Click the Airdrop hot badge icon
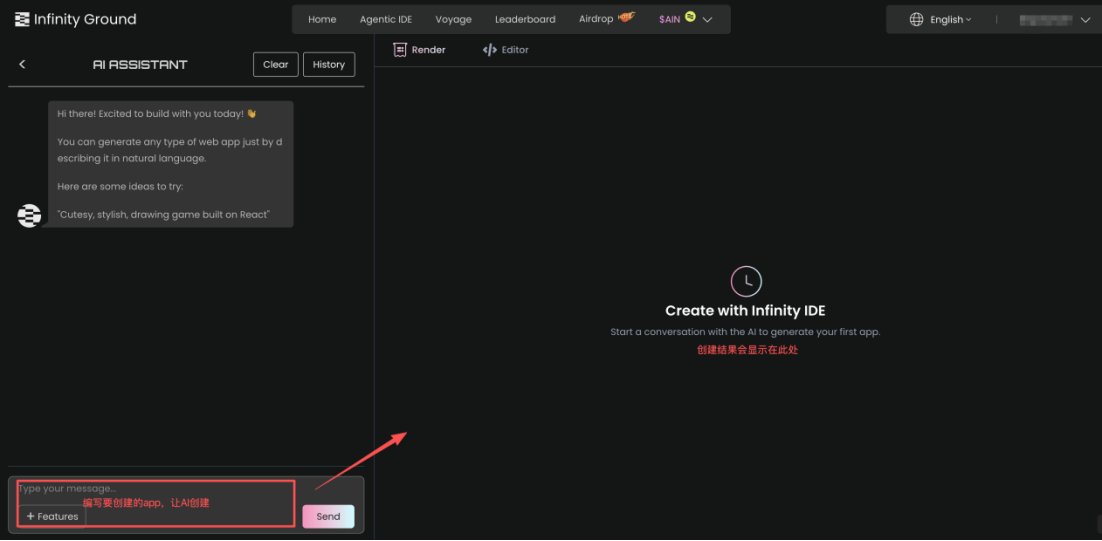This screenshot has height=541, width=1102. [626, 17]
